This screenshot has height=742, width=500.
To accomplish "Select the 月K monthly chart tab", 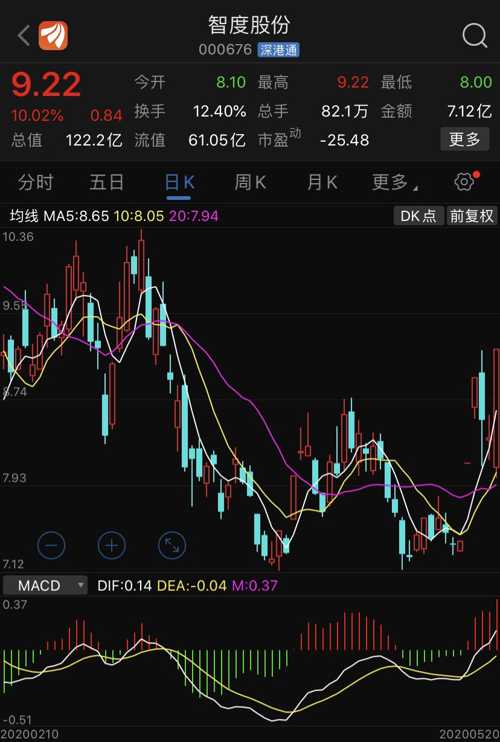I will [322, 182].
